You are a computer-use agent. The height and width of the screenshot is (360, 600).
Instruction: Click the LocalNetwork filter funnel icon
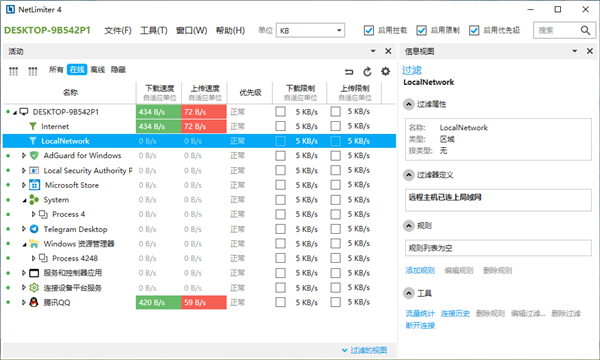pyautogui.click(x=33, y=141)
